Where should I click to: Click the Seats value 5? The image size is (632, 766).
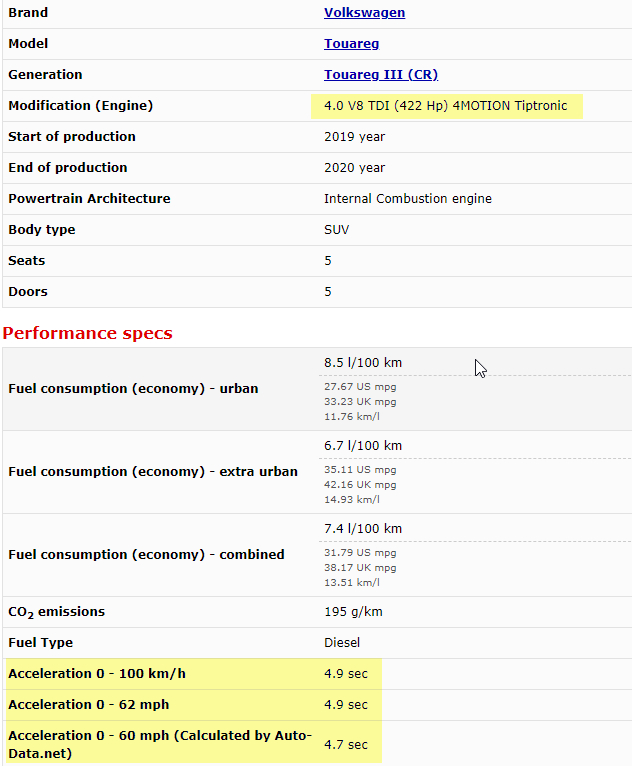pos(328,261)
